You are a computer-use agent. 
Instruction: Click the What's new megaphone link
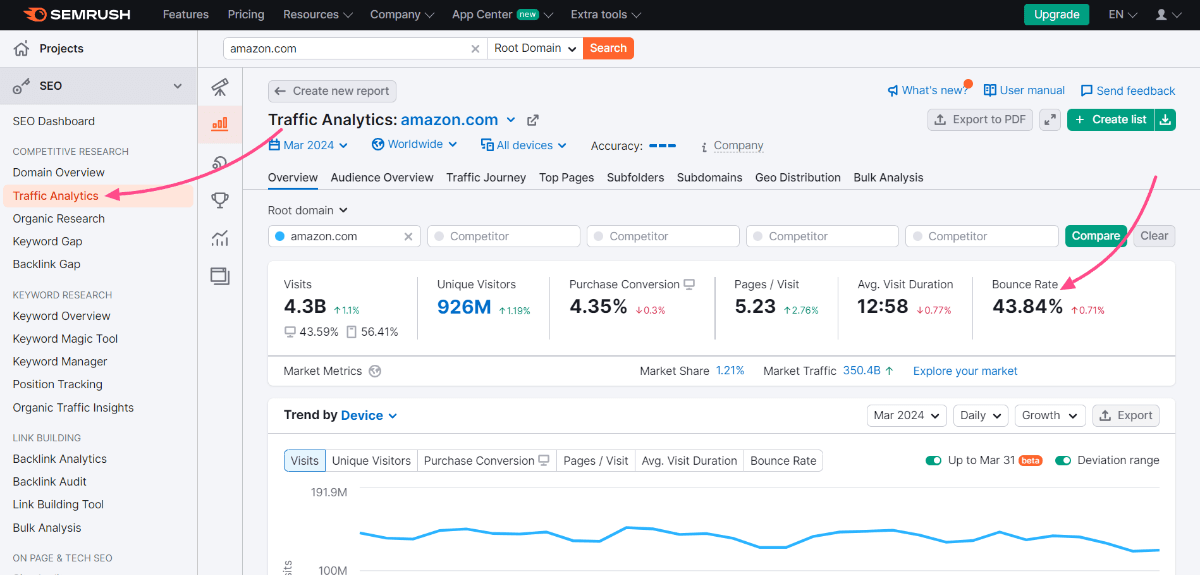point(927,90)
